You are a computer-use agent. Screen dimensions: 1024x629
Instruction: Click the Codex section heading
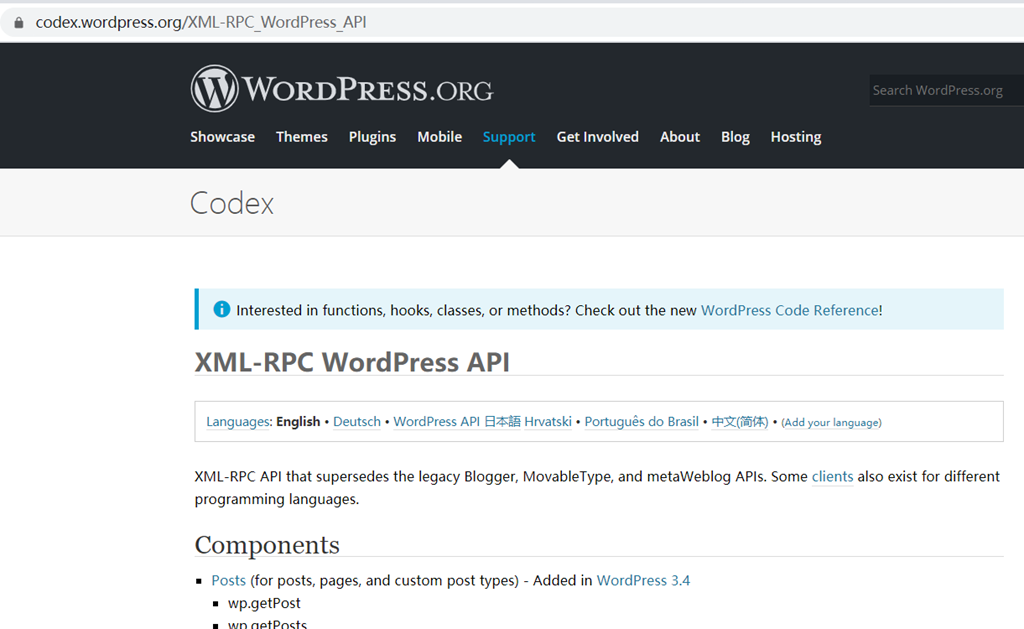[232, 203]
